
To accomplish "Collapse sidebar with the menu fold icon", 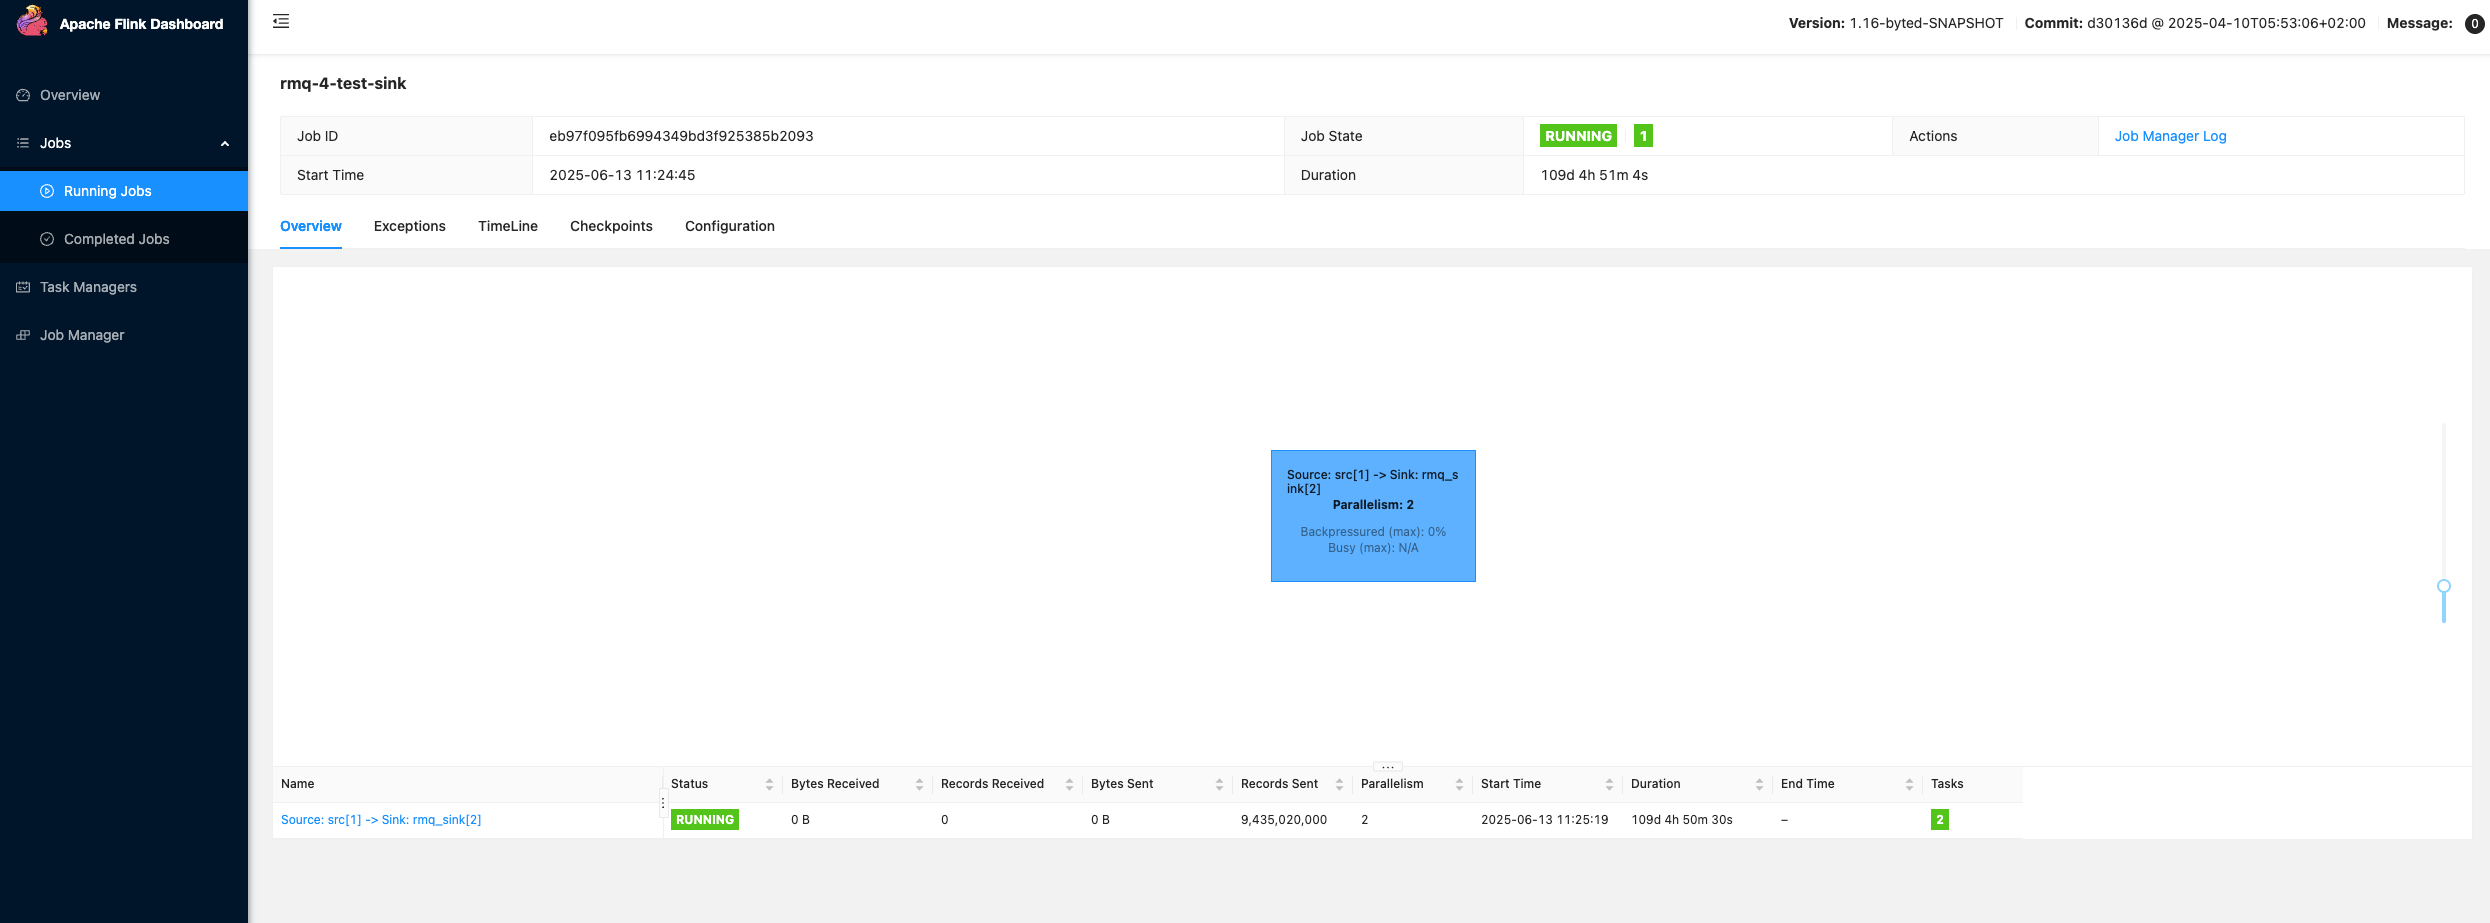I will tap(281, 21).
